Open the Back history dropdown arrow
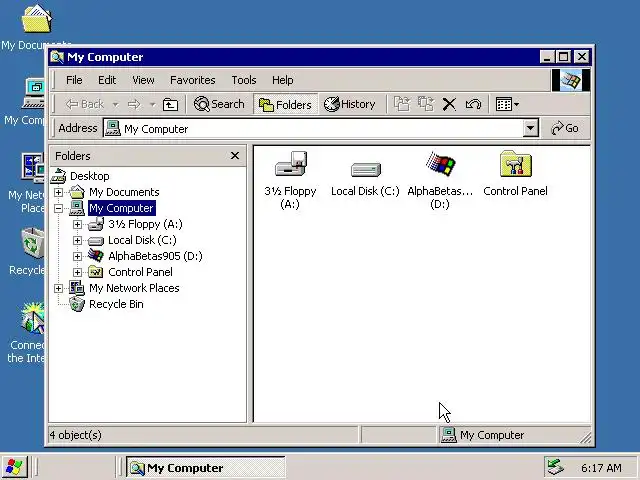Viewport: 640px width, 480px height. pyautogui.click(x=116, y=105)
